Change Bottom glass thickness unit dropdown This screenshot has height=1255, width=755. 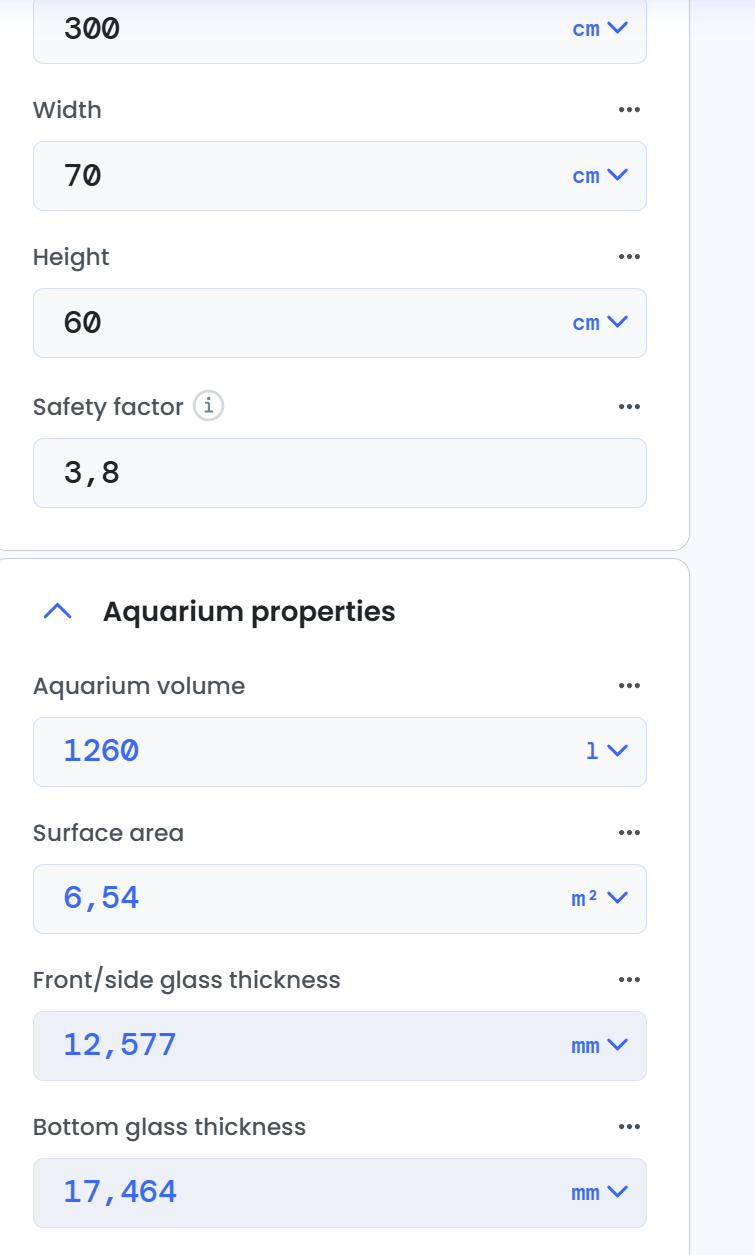(x=600, y=1193)
